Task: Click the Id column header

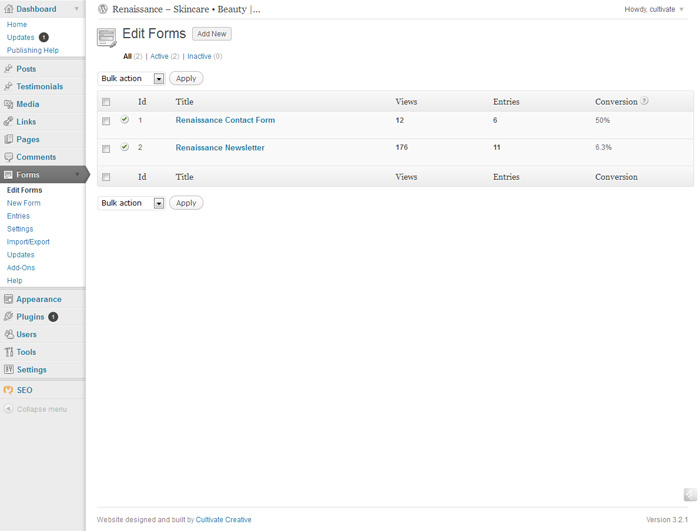Action: click(x=142, y=102)
